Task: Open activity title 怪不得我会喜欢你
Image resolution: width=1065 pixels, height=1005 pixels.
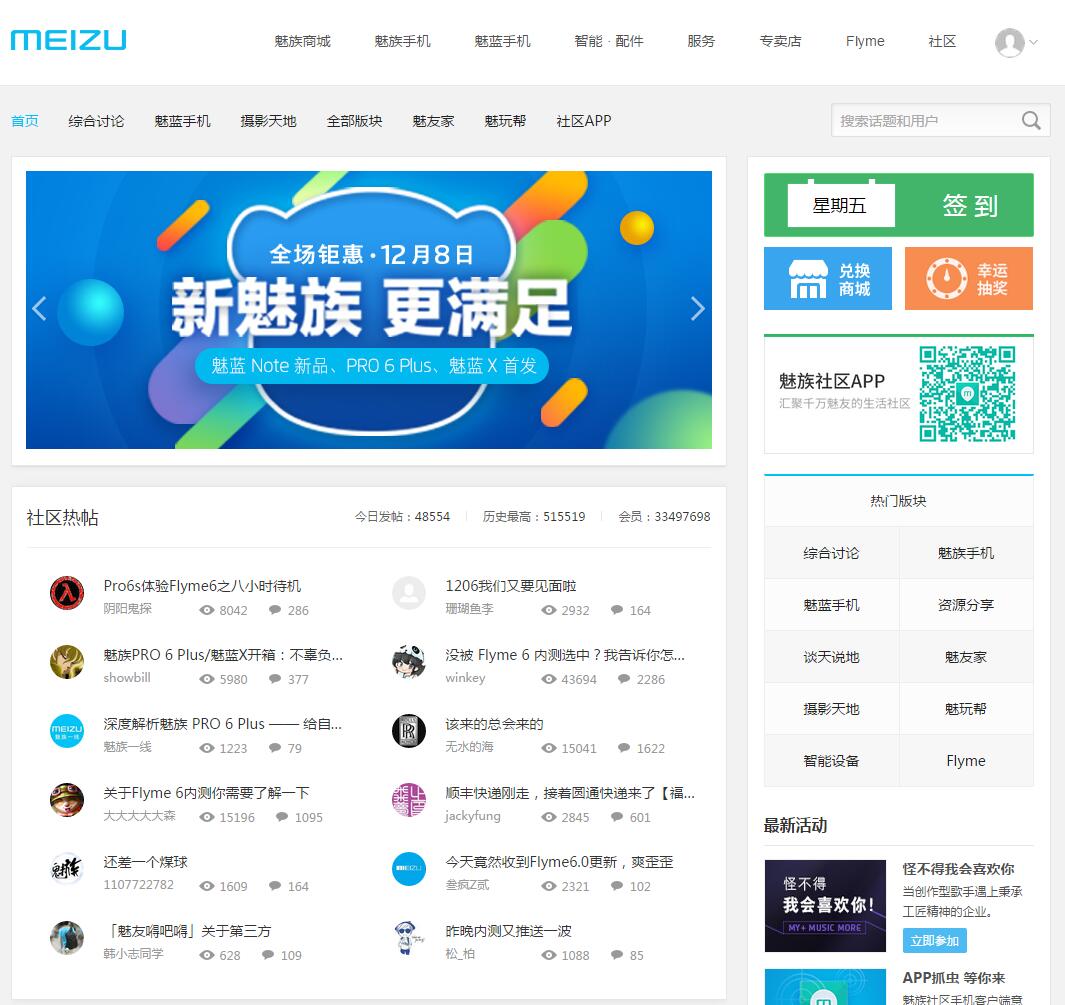Action: point(958,869)
